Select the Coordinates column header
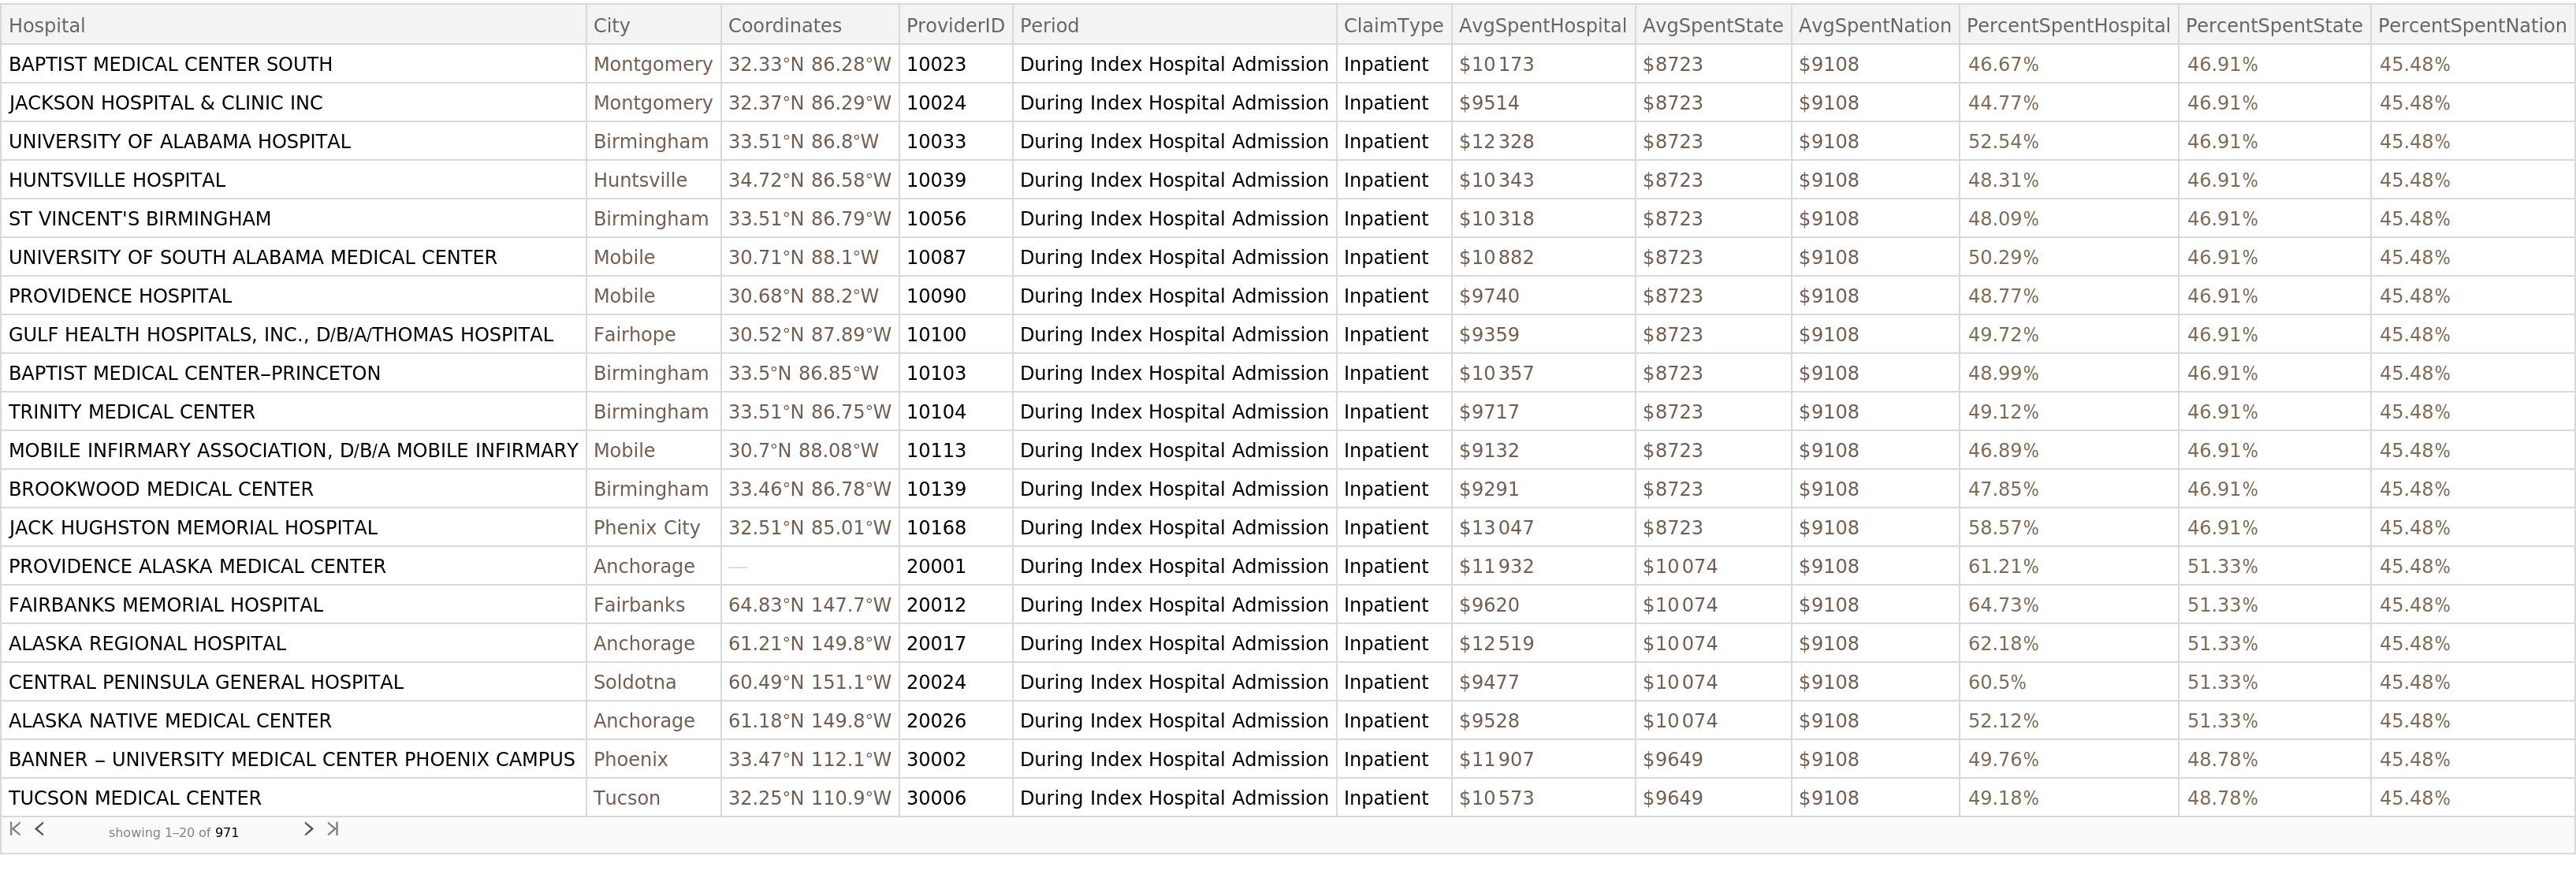 point(784,26)
